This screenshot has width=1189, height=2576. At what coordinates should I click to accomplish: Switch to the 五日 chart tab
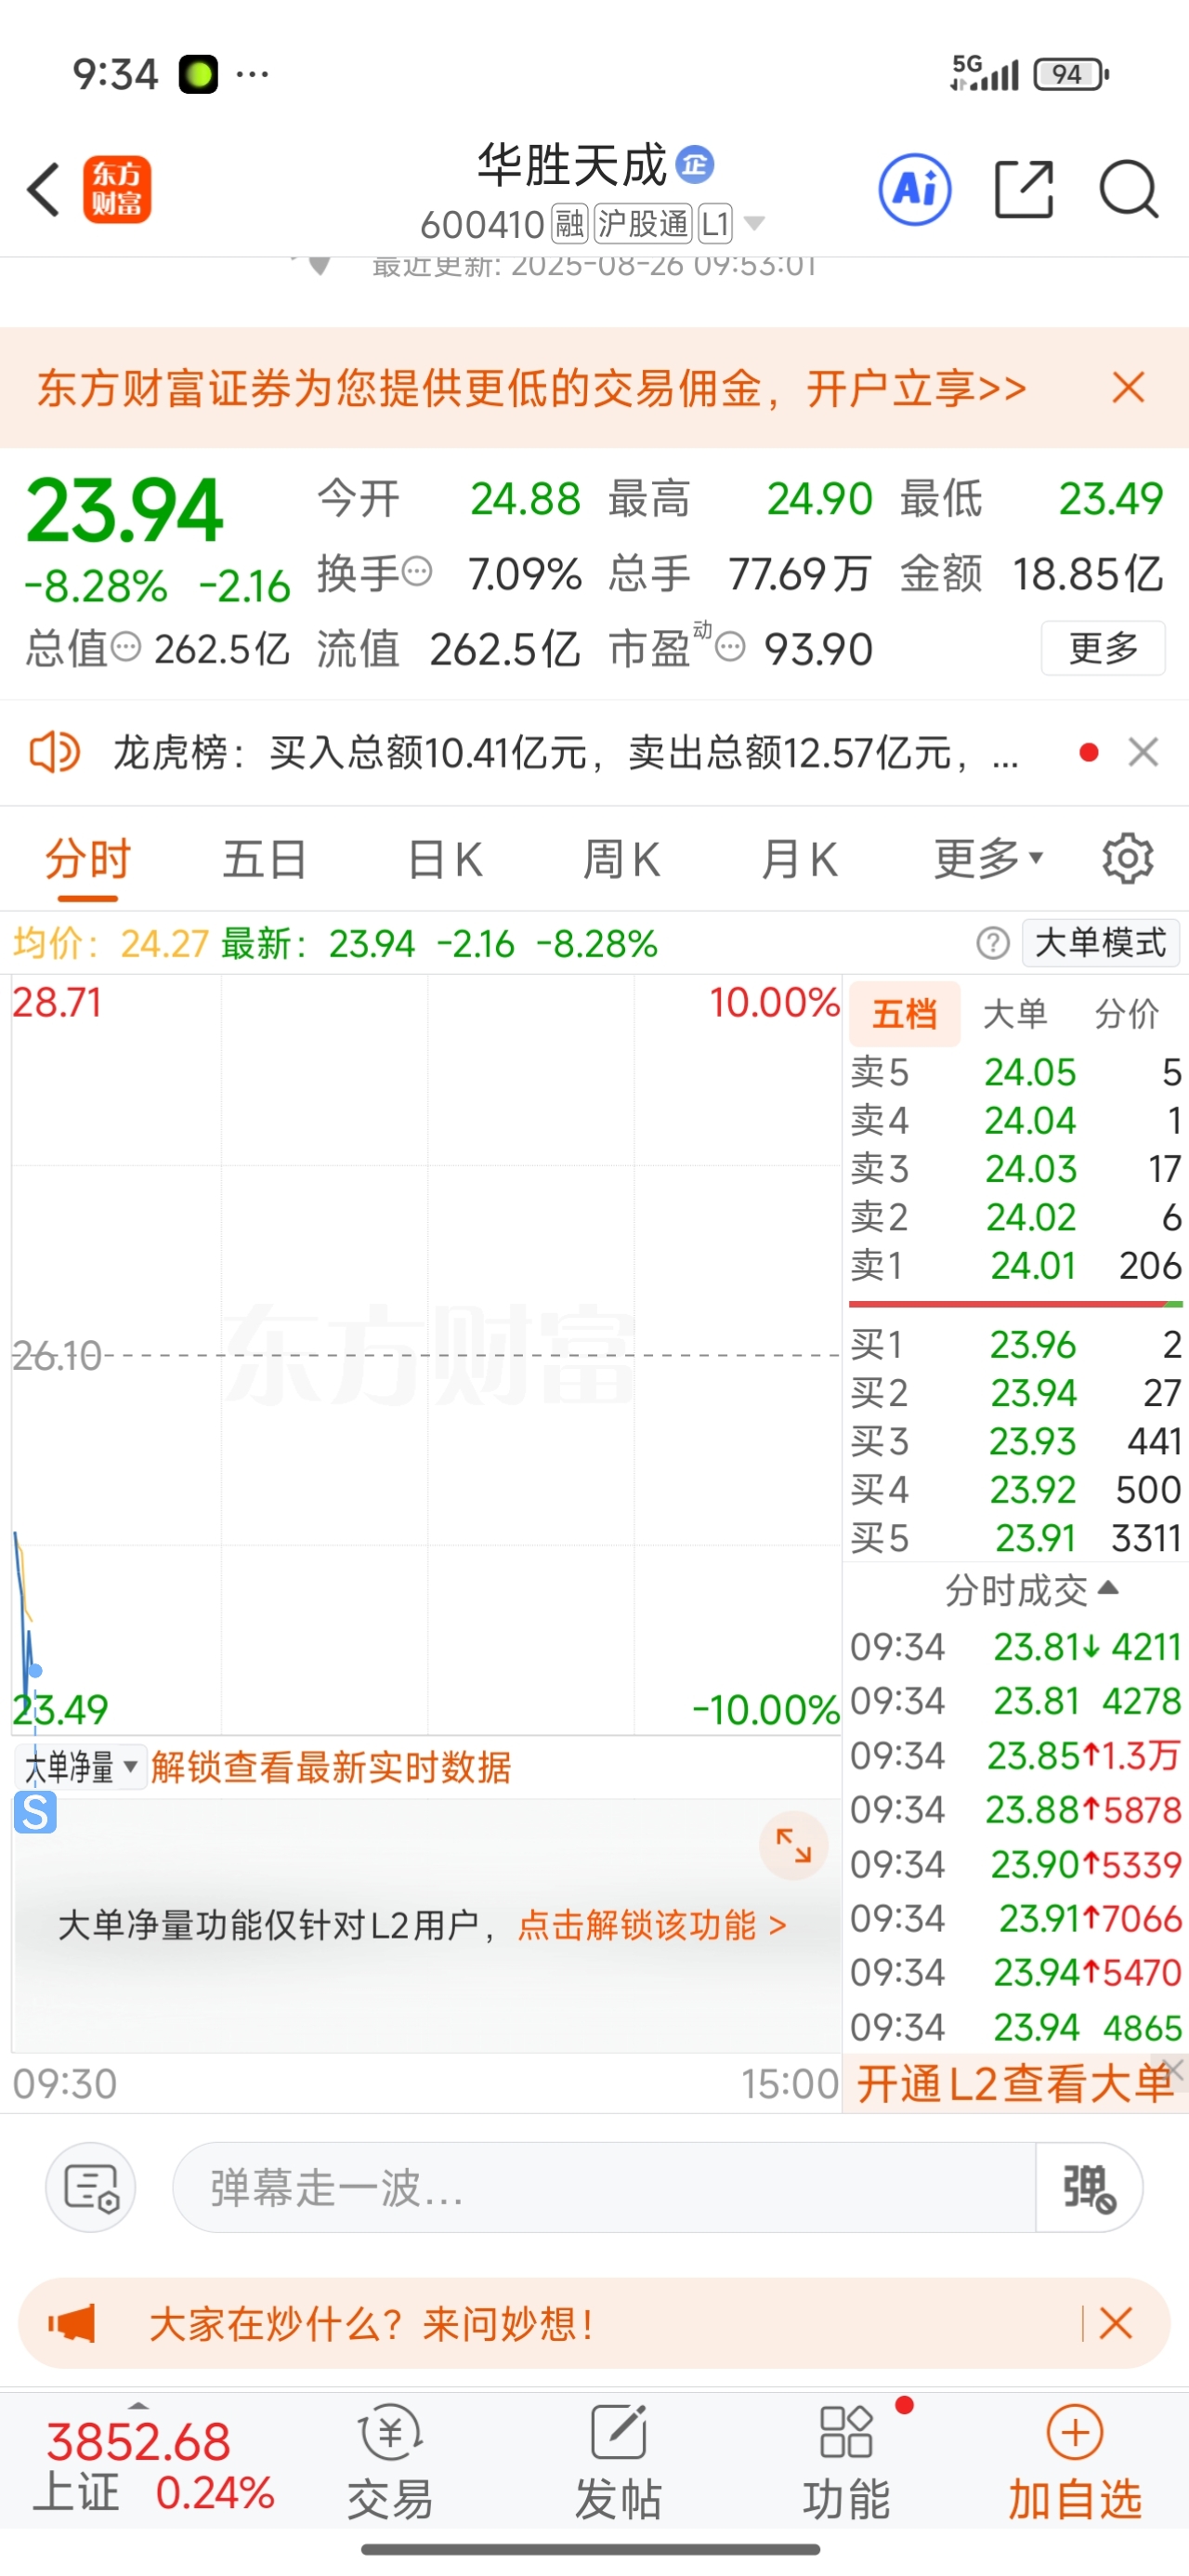(264, 859)
